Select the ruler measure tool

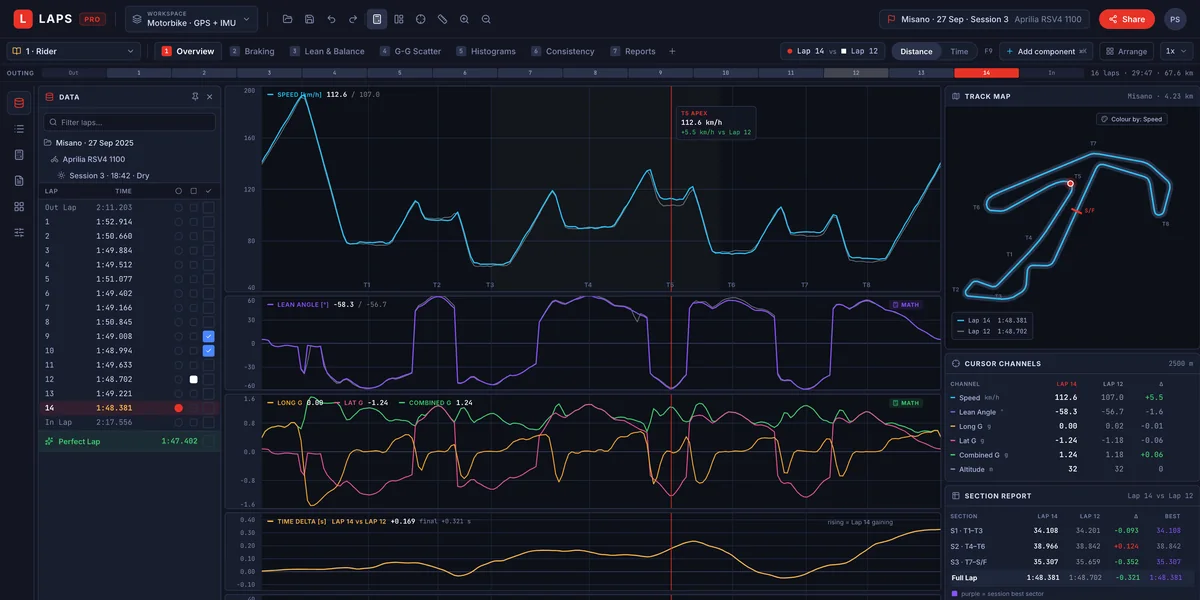point(443,19)
